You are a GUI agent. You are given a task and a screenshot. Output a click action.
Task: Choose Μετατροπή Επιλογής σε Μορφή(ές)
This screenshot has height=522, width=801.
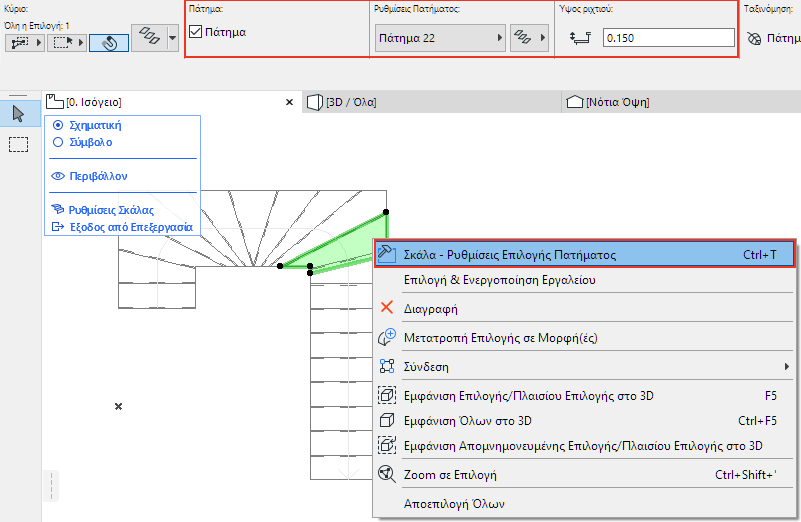click(584, 337)
